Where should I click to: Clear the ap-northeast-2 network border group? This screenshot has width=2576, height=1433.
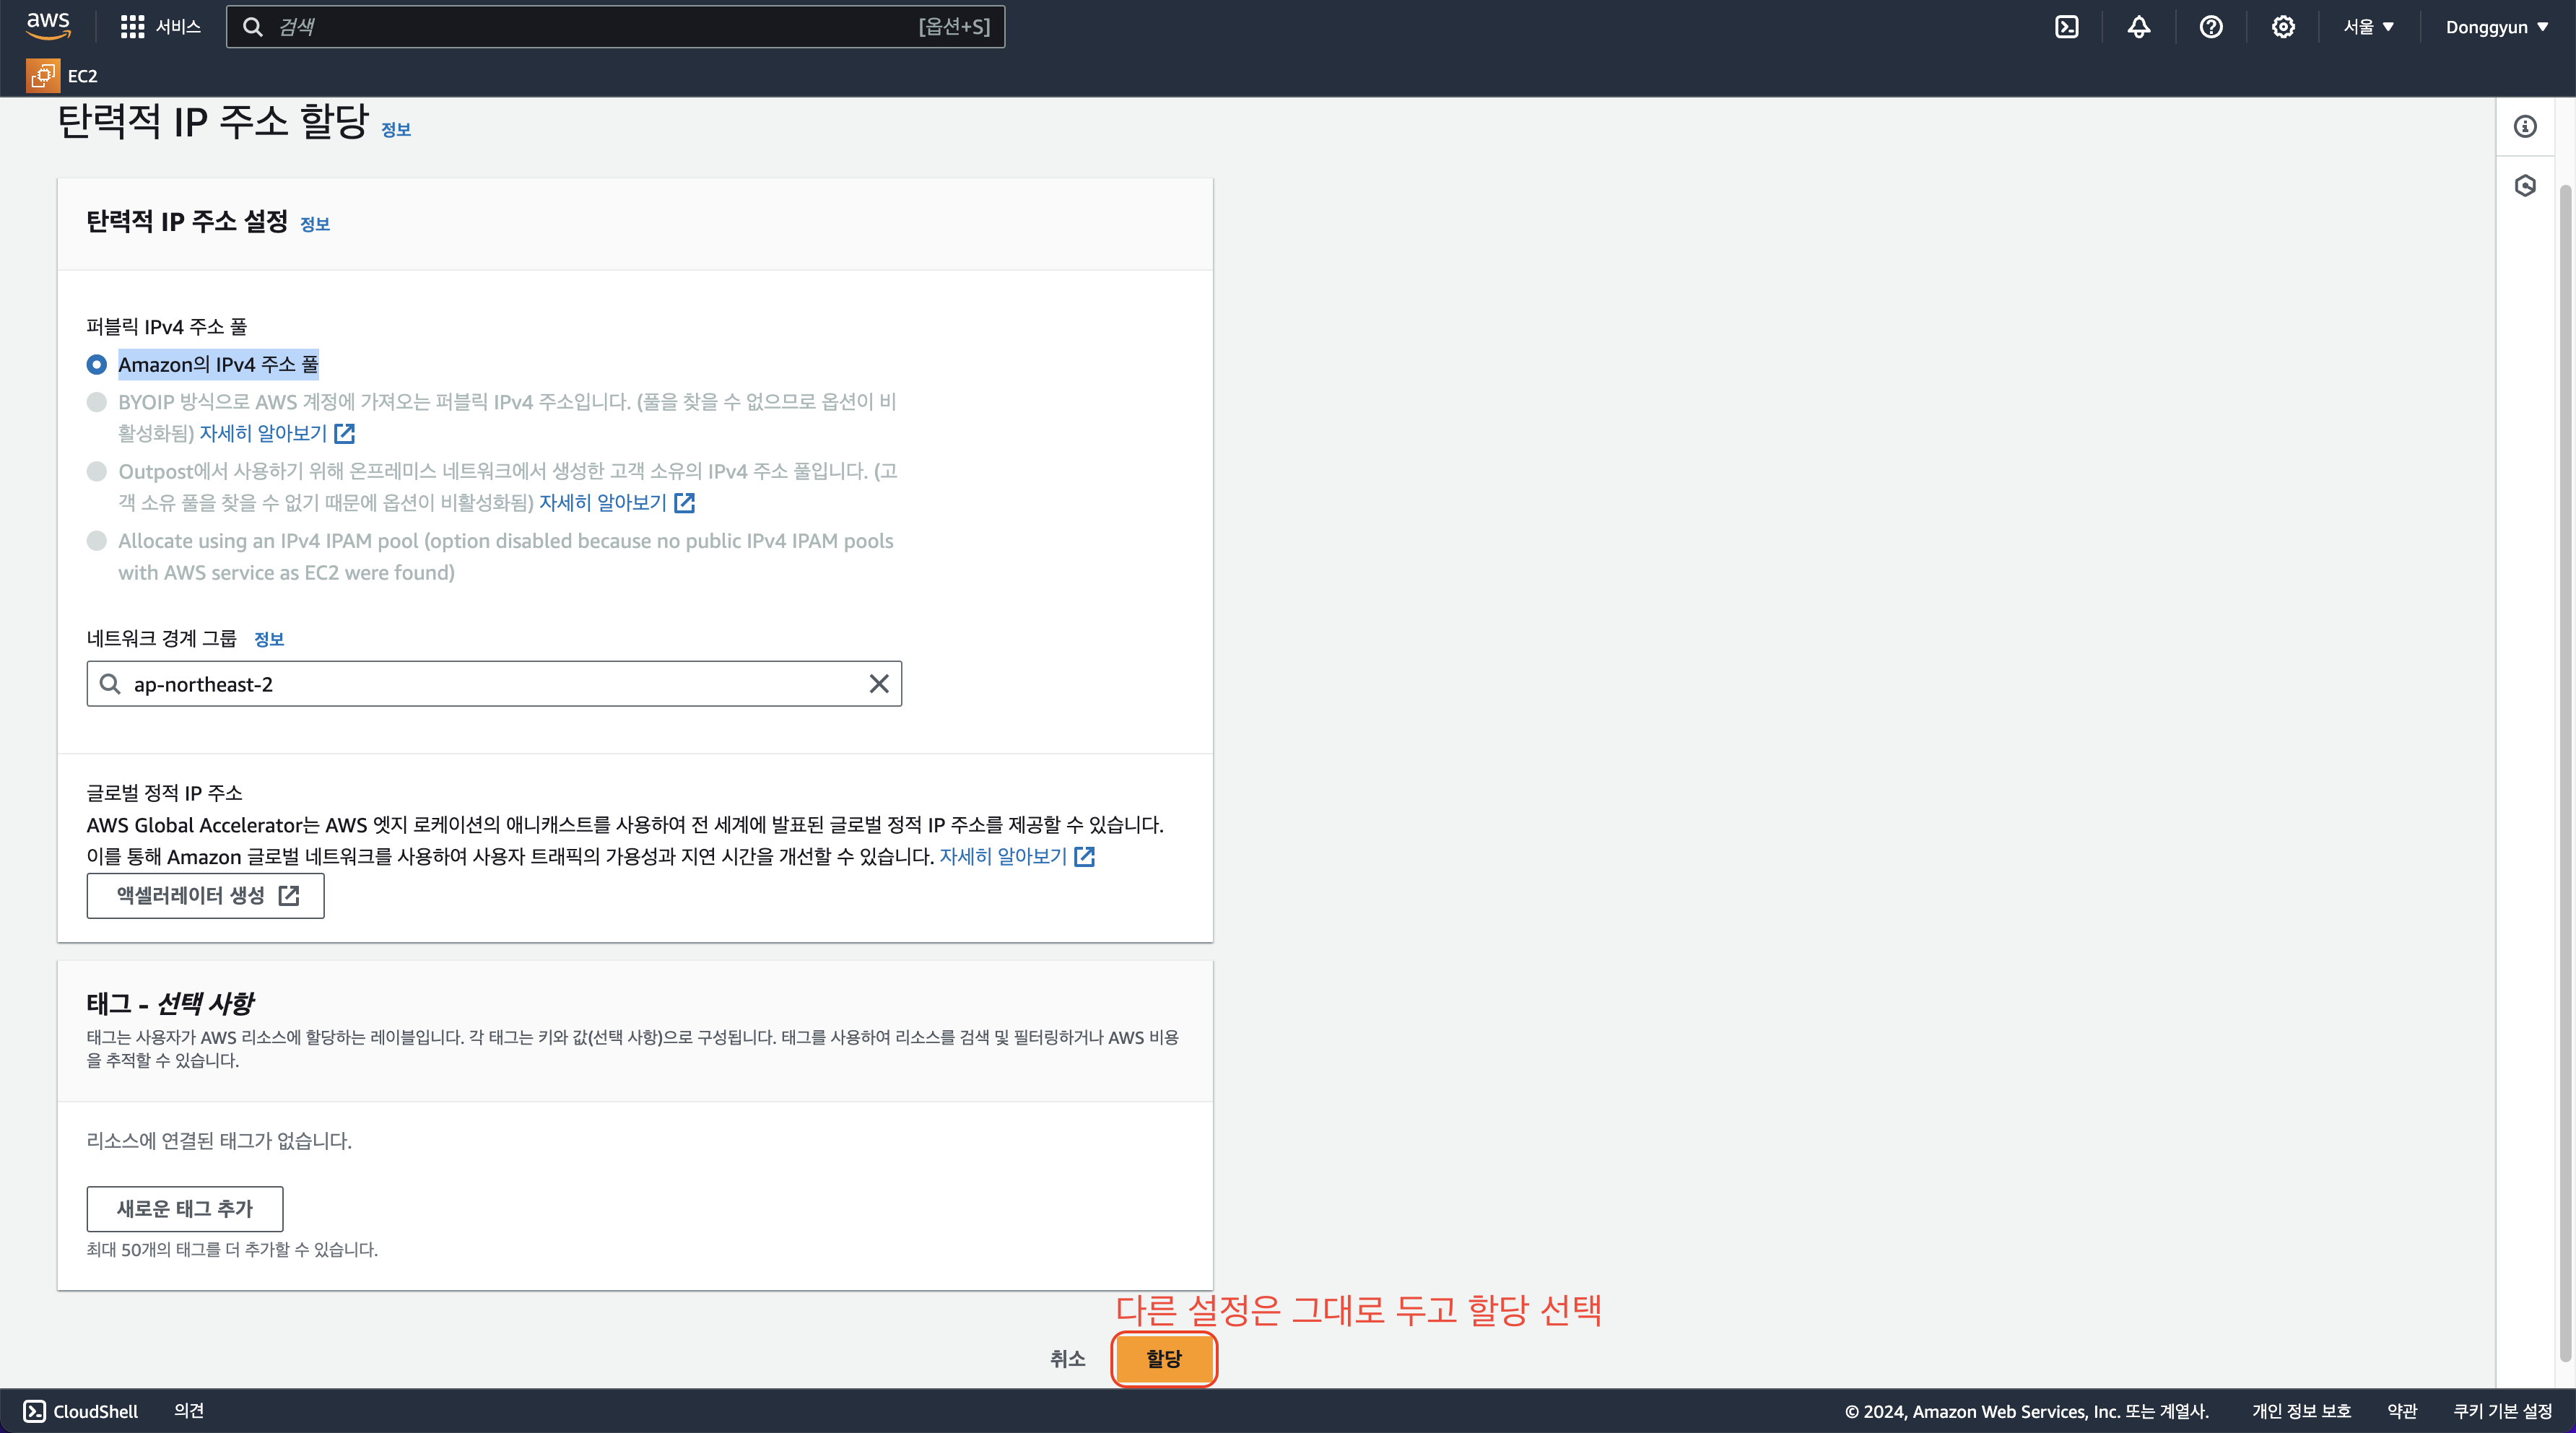[878, 684]
